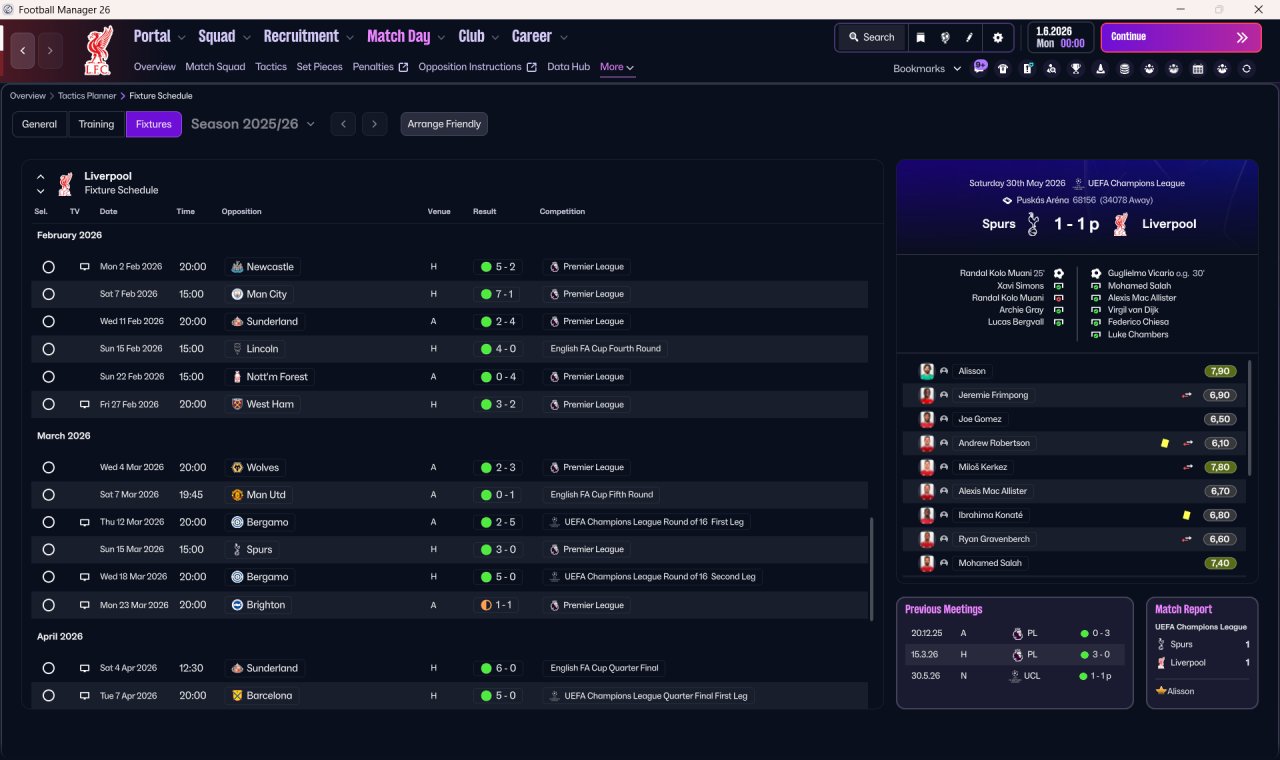Click substitution arrow icon on Jeremie Frimpong row
This screenshot has height=760, width=1280.
(1187, 395)
